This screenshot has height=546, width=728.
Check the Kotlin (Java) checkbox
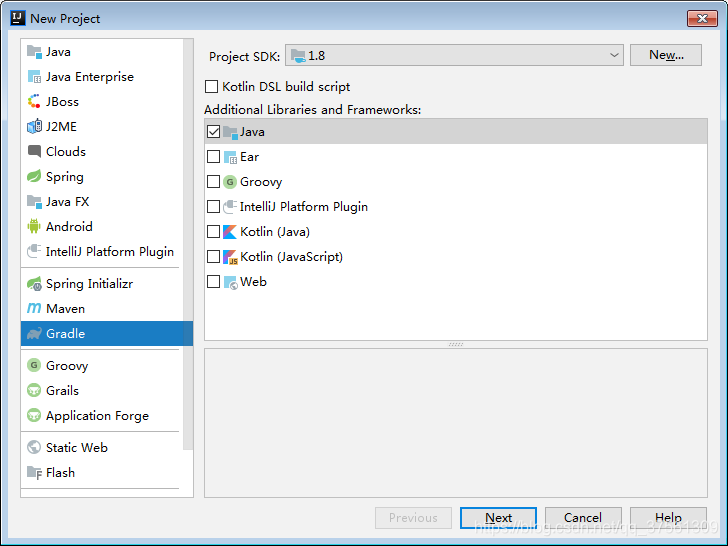pyautogui.click(x=214, y=232)
